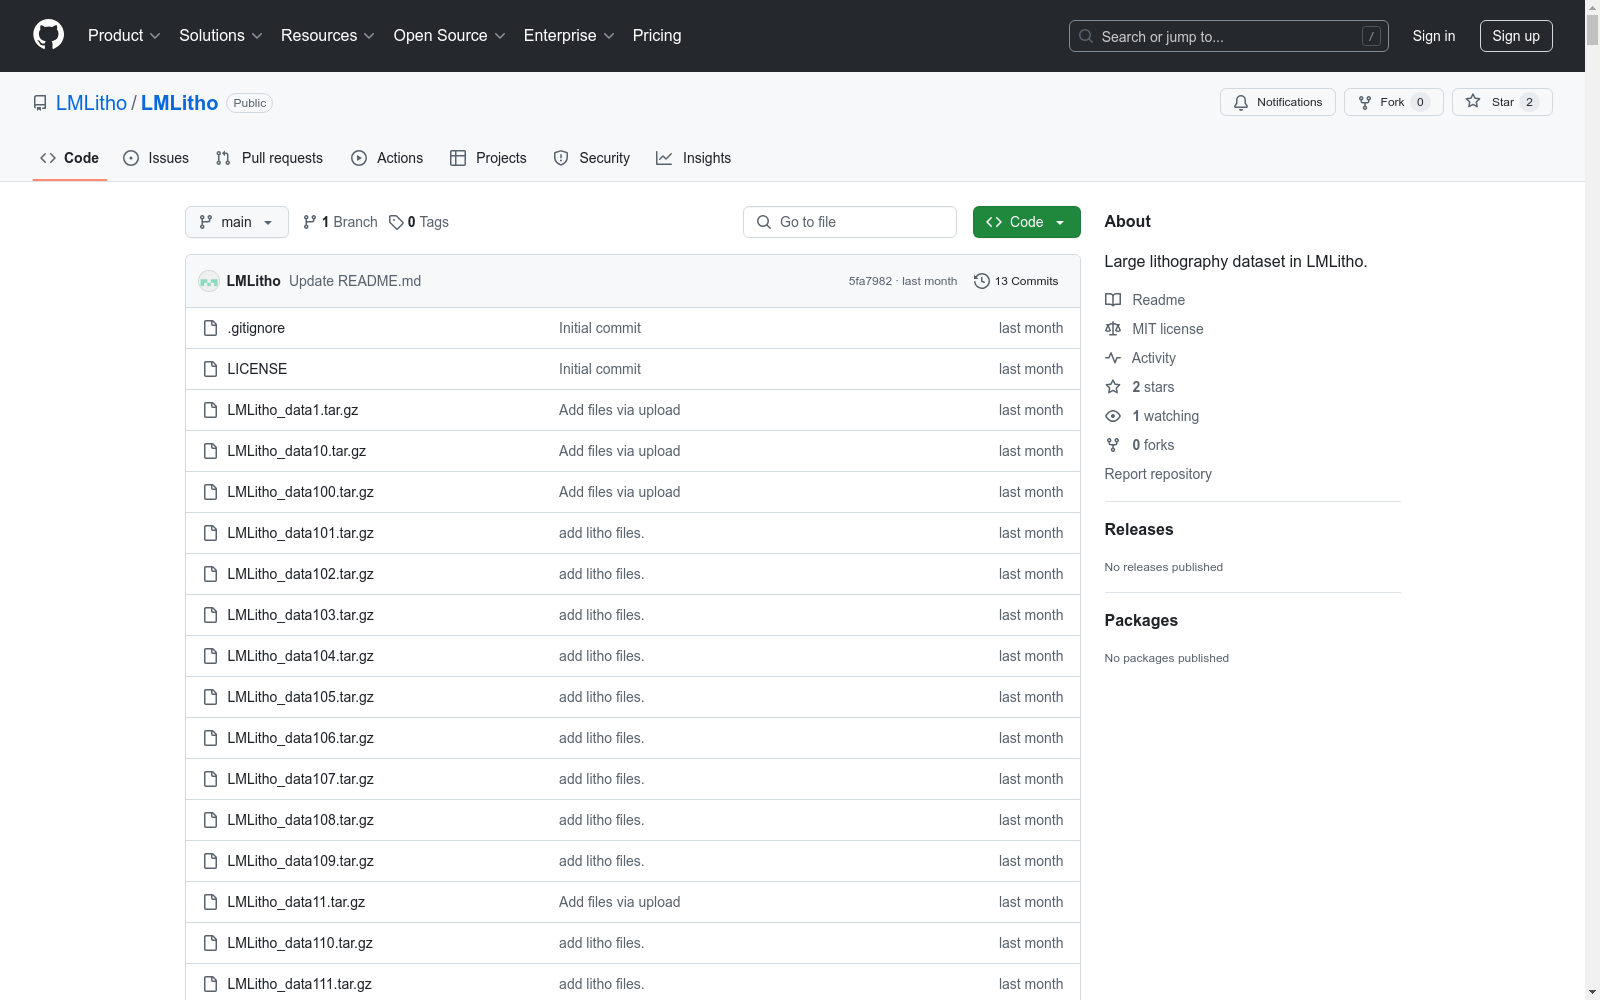Image resolution: width=1600 pixels, height=1000 pixels.
Task: Open the commit hash 5fa7982 link
Action: click(870, 281)
